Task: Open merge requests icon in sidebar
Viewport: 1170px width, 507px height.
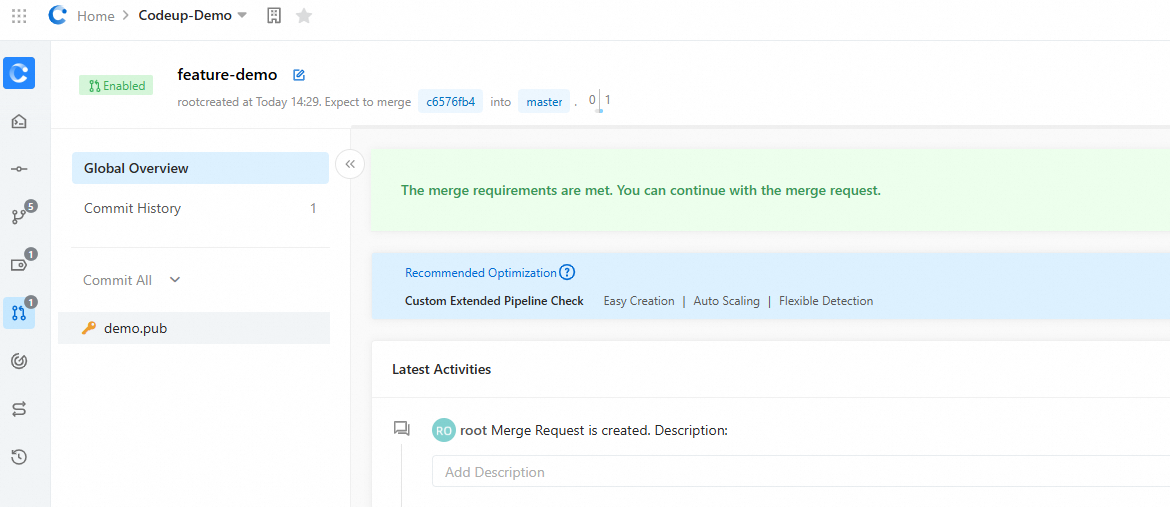Action: (19, 312)
